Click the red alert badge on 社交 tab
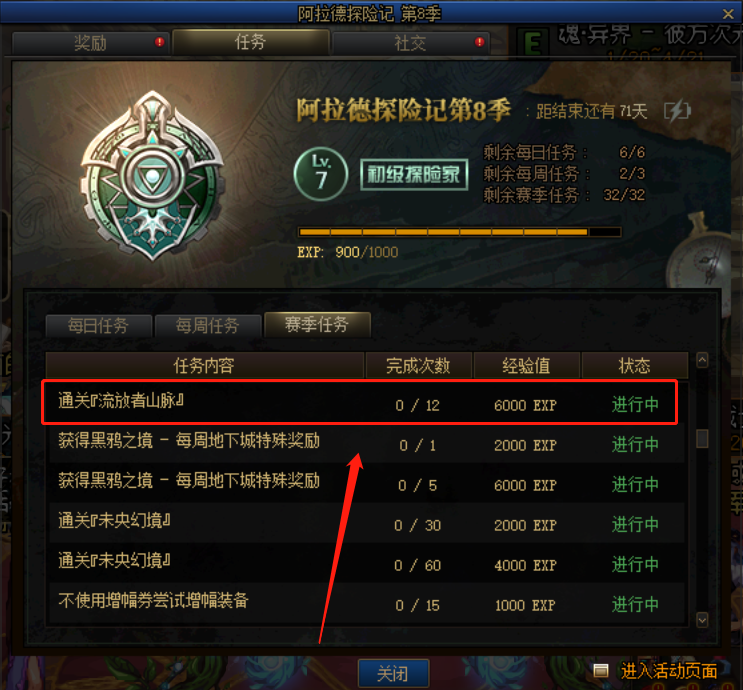Image resolution: width=743 pixels, height=690 pixels. tap(480, 42)
